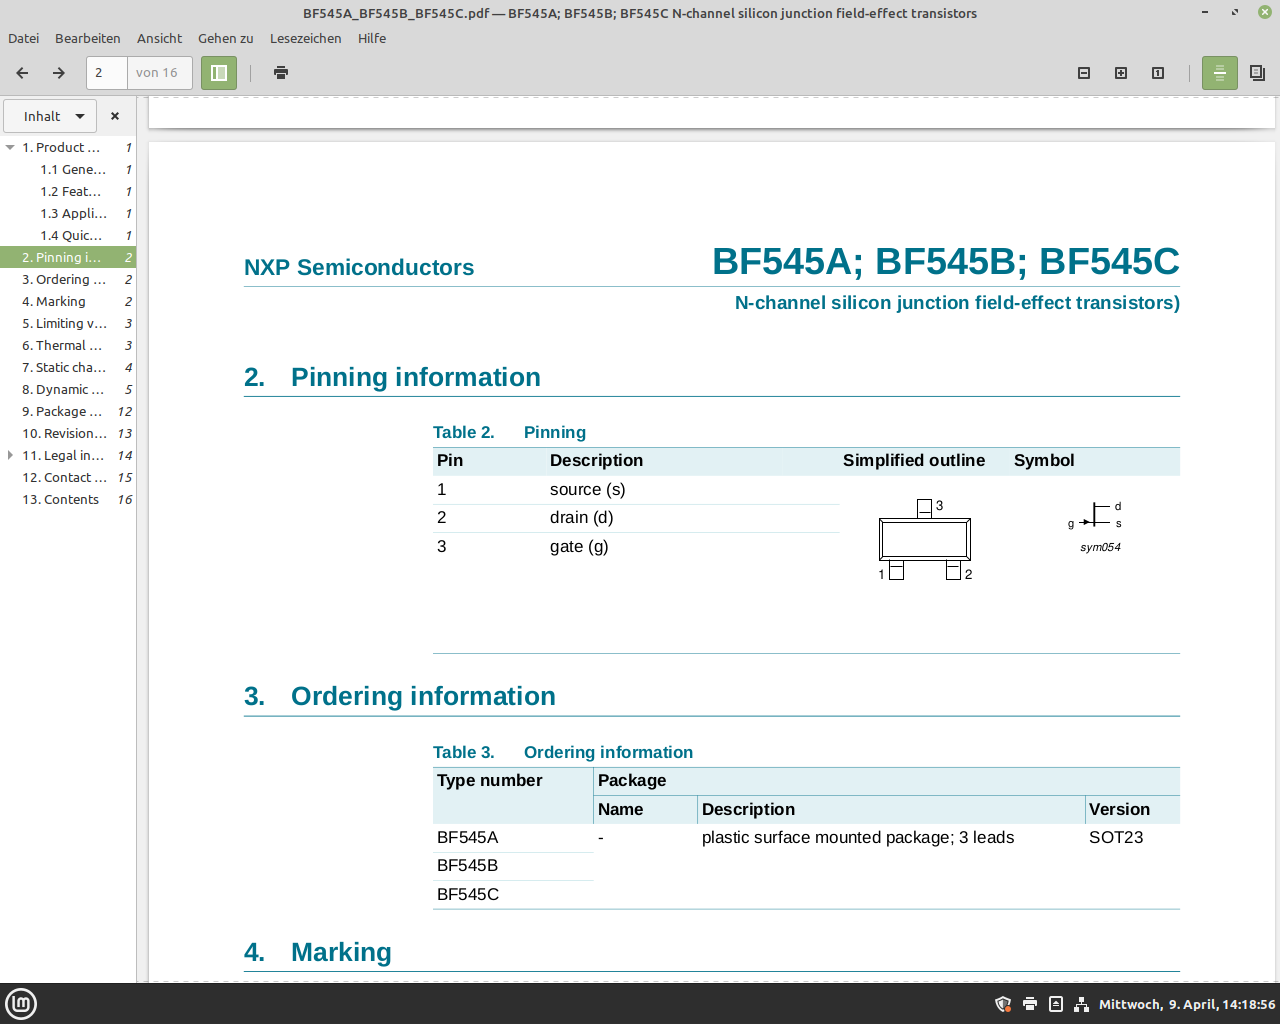Screen dimensions: 1280x1024
Task: Go to next page with forward arrow
Action: (59, 73)
